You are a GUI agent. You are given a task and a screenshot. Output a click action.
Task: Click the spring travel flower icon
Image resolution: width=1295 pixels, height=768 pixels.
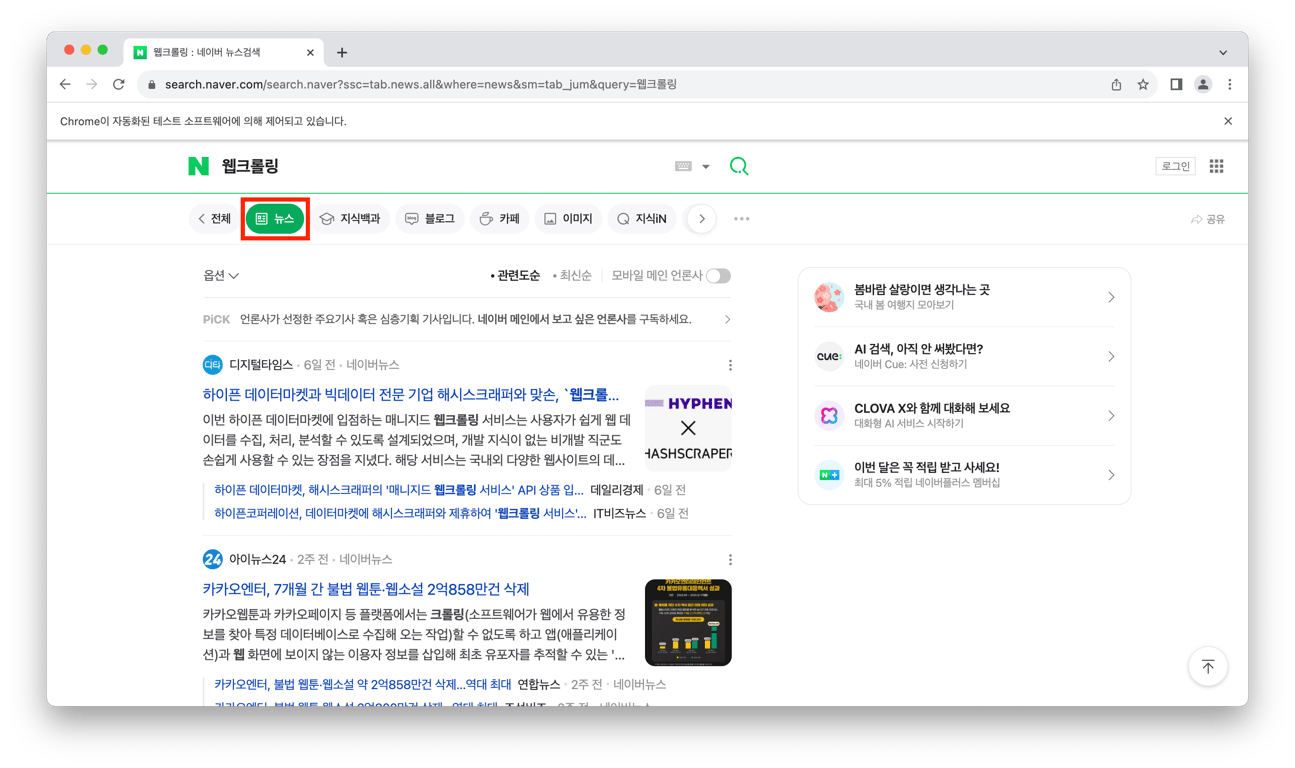click(x=829, y=297)
